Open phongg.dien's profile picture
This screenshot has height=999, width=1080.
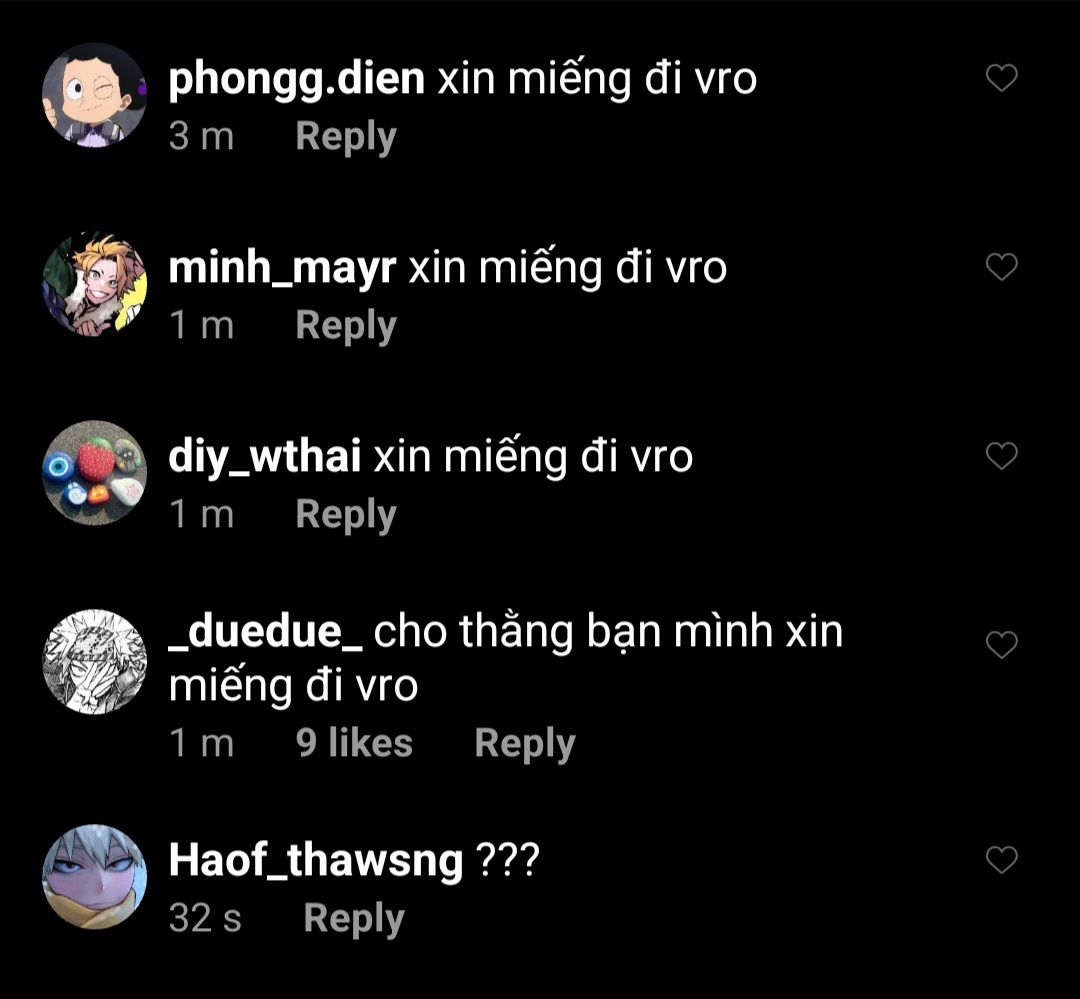[94, 95]
